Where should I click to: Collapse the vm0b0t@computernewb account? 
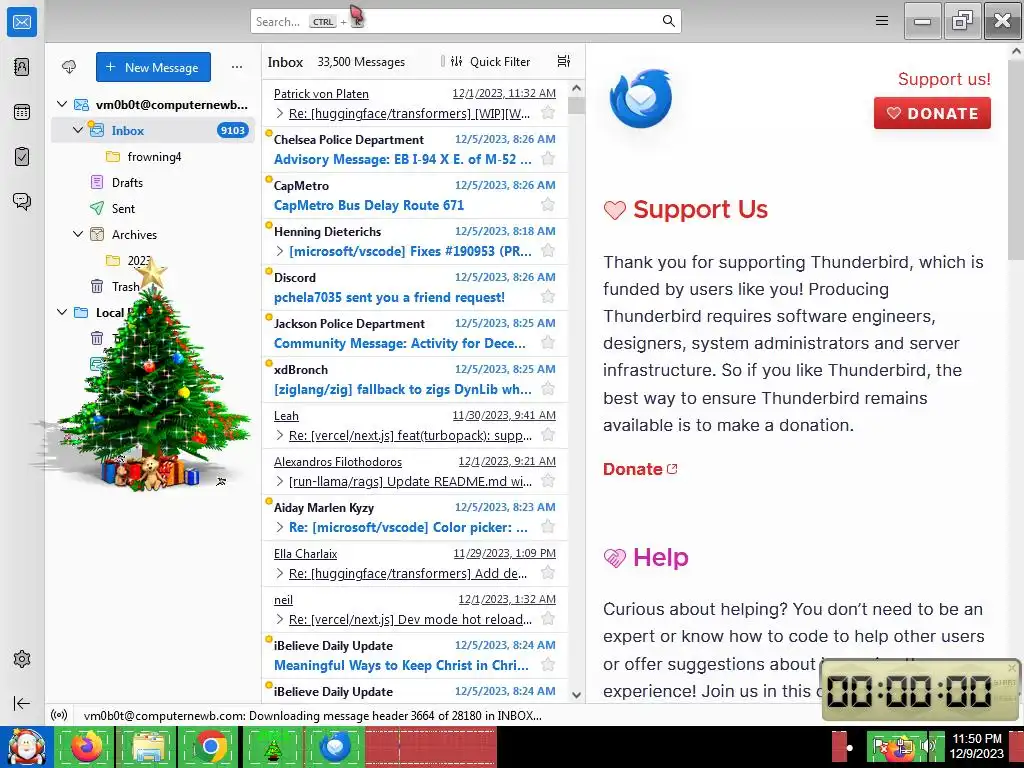pyautogui.click(x=62, y=104)
